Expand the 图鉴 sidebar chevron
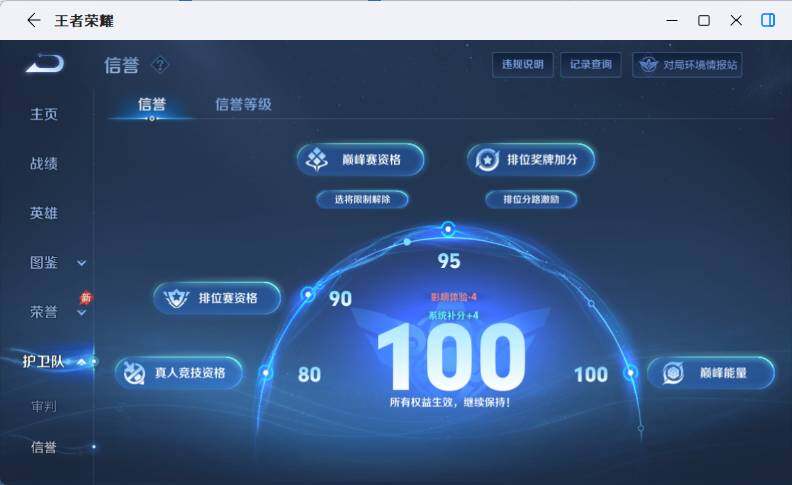792x485 pixels. (x=81, y=263)
